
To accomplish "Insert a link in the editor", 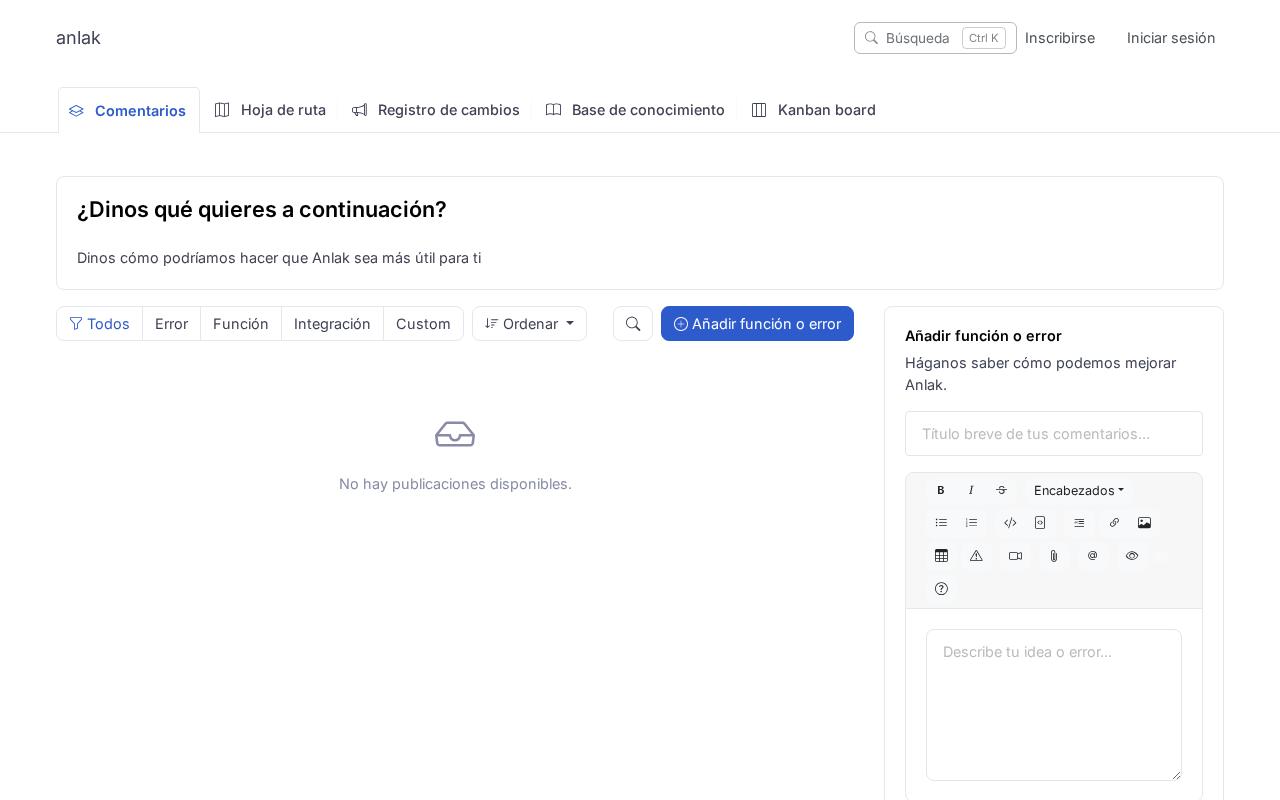I will [1114, 522].
